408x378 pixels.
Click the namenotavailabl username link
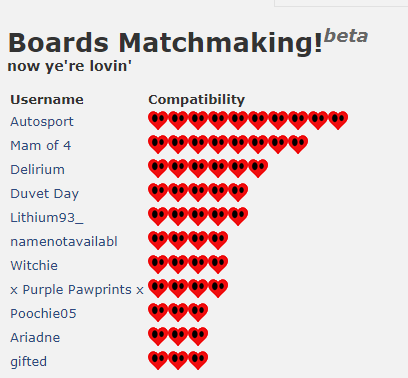[64, 242]
